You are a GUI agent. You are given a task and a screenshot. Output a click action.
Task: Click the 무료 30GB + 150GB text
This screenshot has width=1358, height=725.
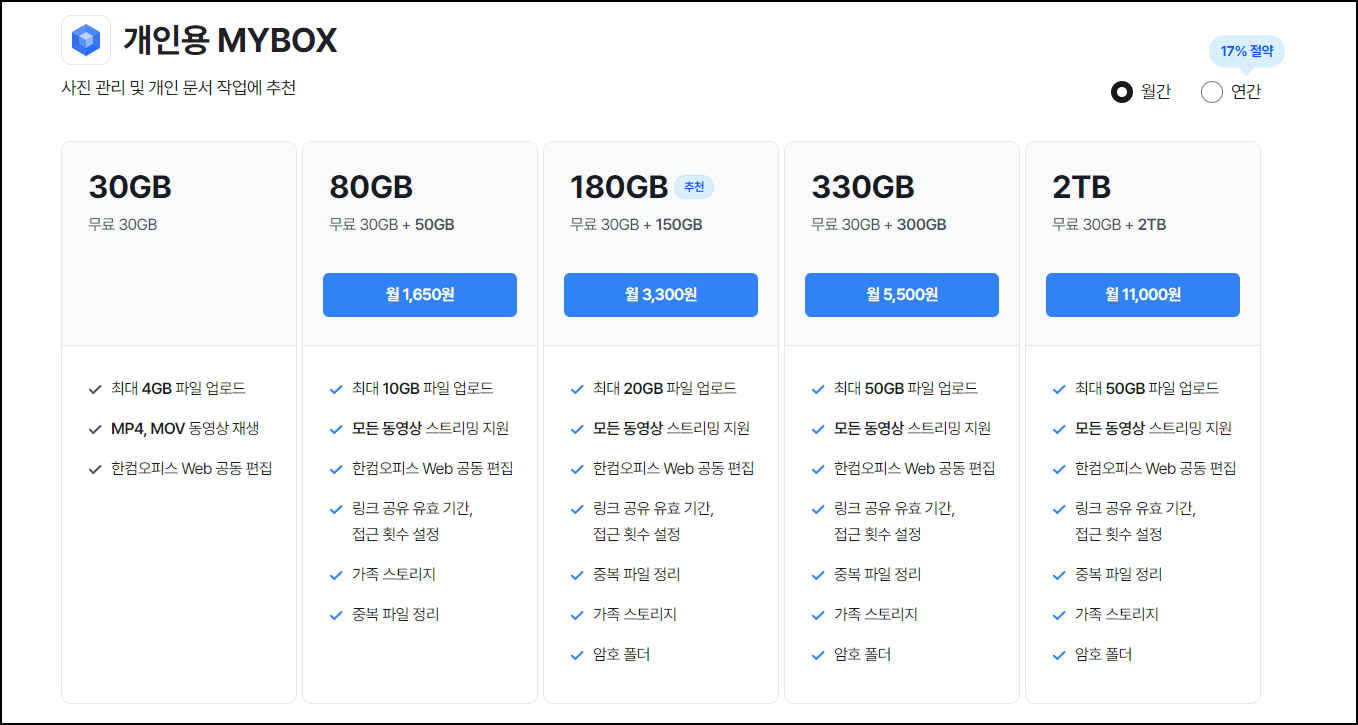point(636,225)
